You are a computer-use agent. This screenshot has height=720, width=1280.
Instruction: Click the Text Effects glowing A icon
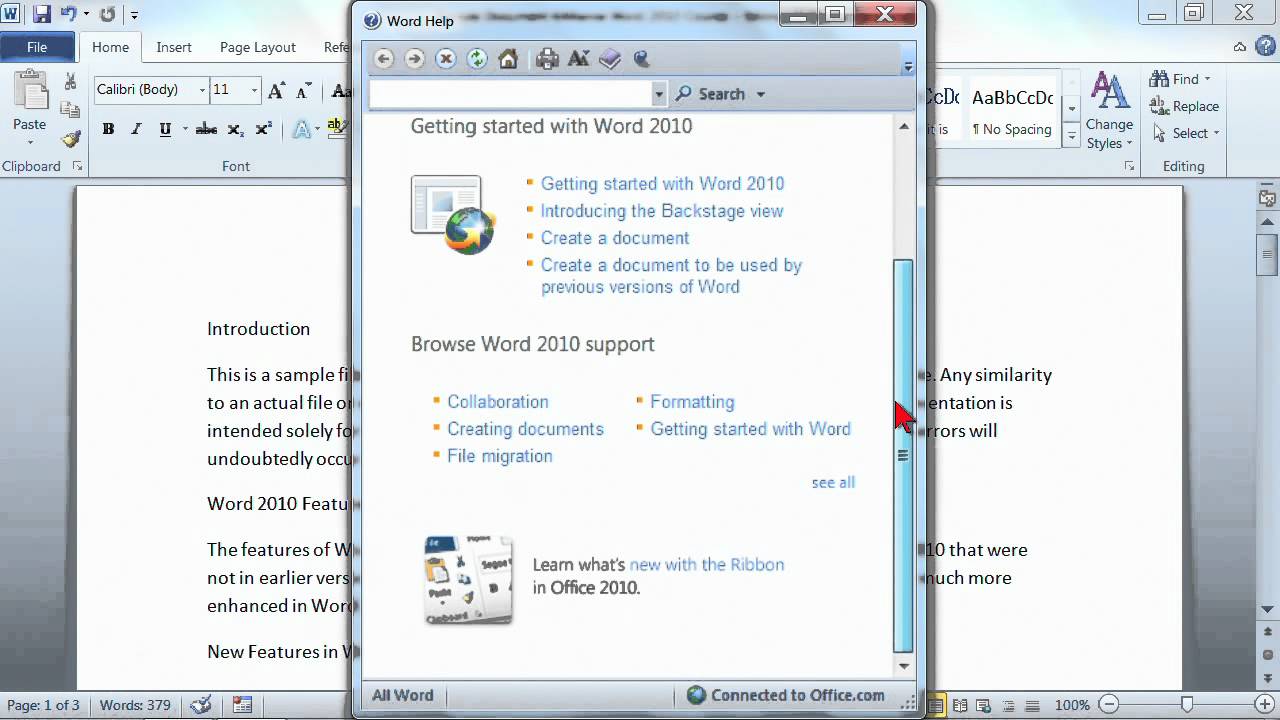pyautogui.click(x=303, y=129)
